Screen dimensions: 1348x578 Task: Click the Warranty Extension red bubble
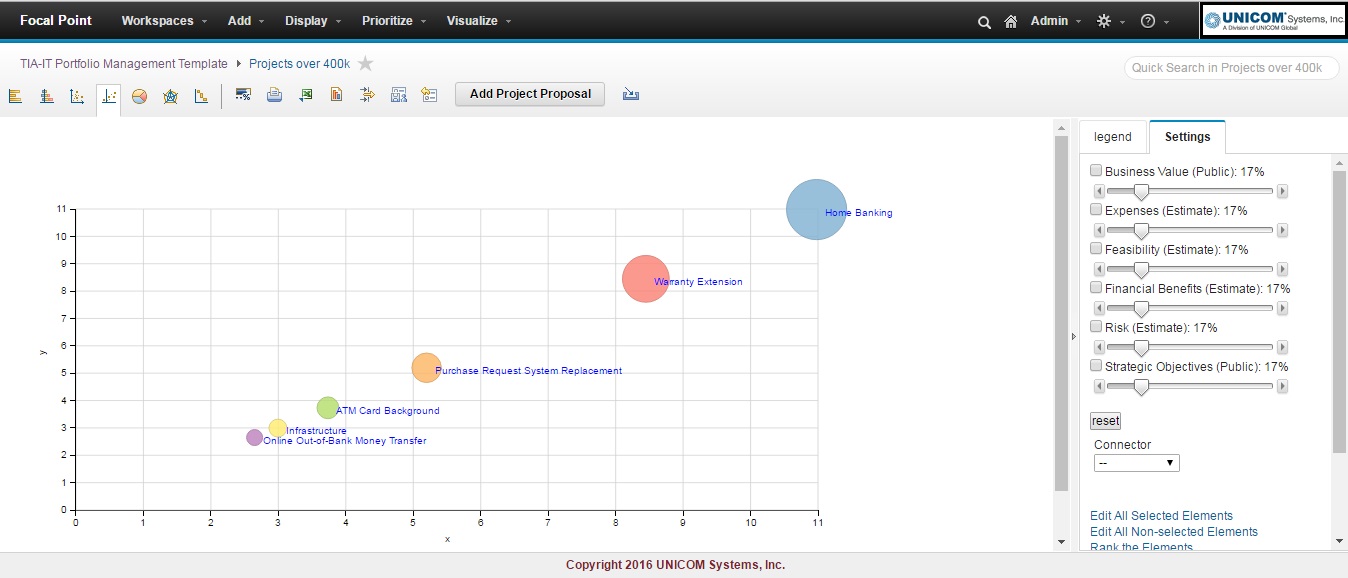tap(645, 279)
